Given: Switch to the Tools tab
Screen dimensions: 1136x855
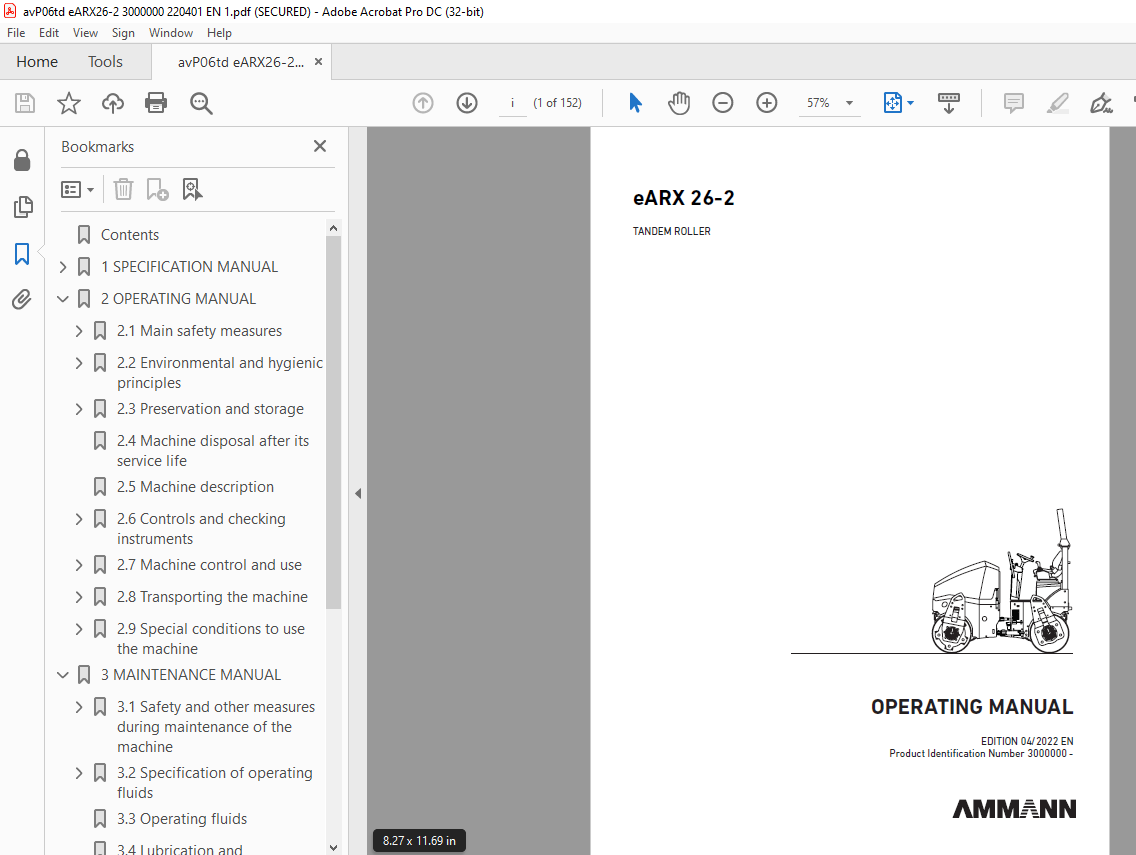Looking at the screenshot, I should tap(105, 62).
